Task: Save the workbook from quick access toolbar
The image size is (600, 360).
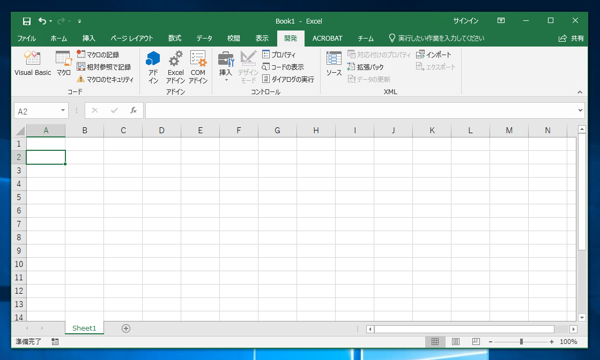Action: [26, 21]
